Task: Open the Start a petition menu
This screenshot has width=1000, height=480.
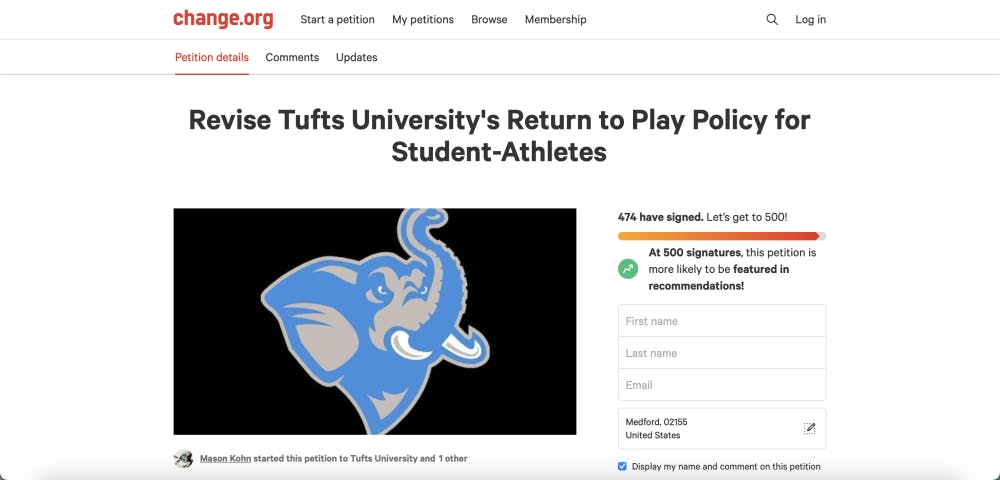Action: tap(337, 19)
